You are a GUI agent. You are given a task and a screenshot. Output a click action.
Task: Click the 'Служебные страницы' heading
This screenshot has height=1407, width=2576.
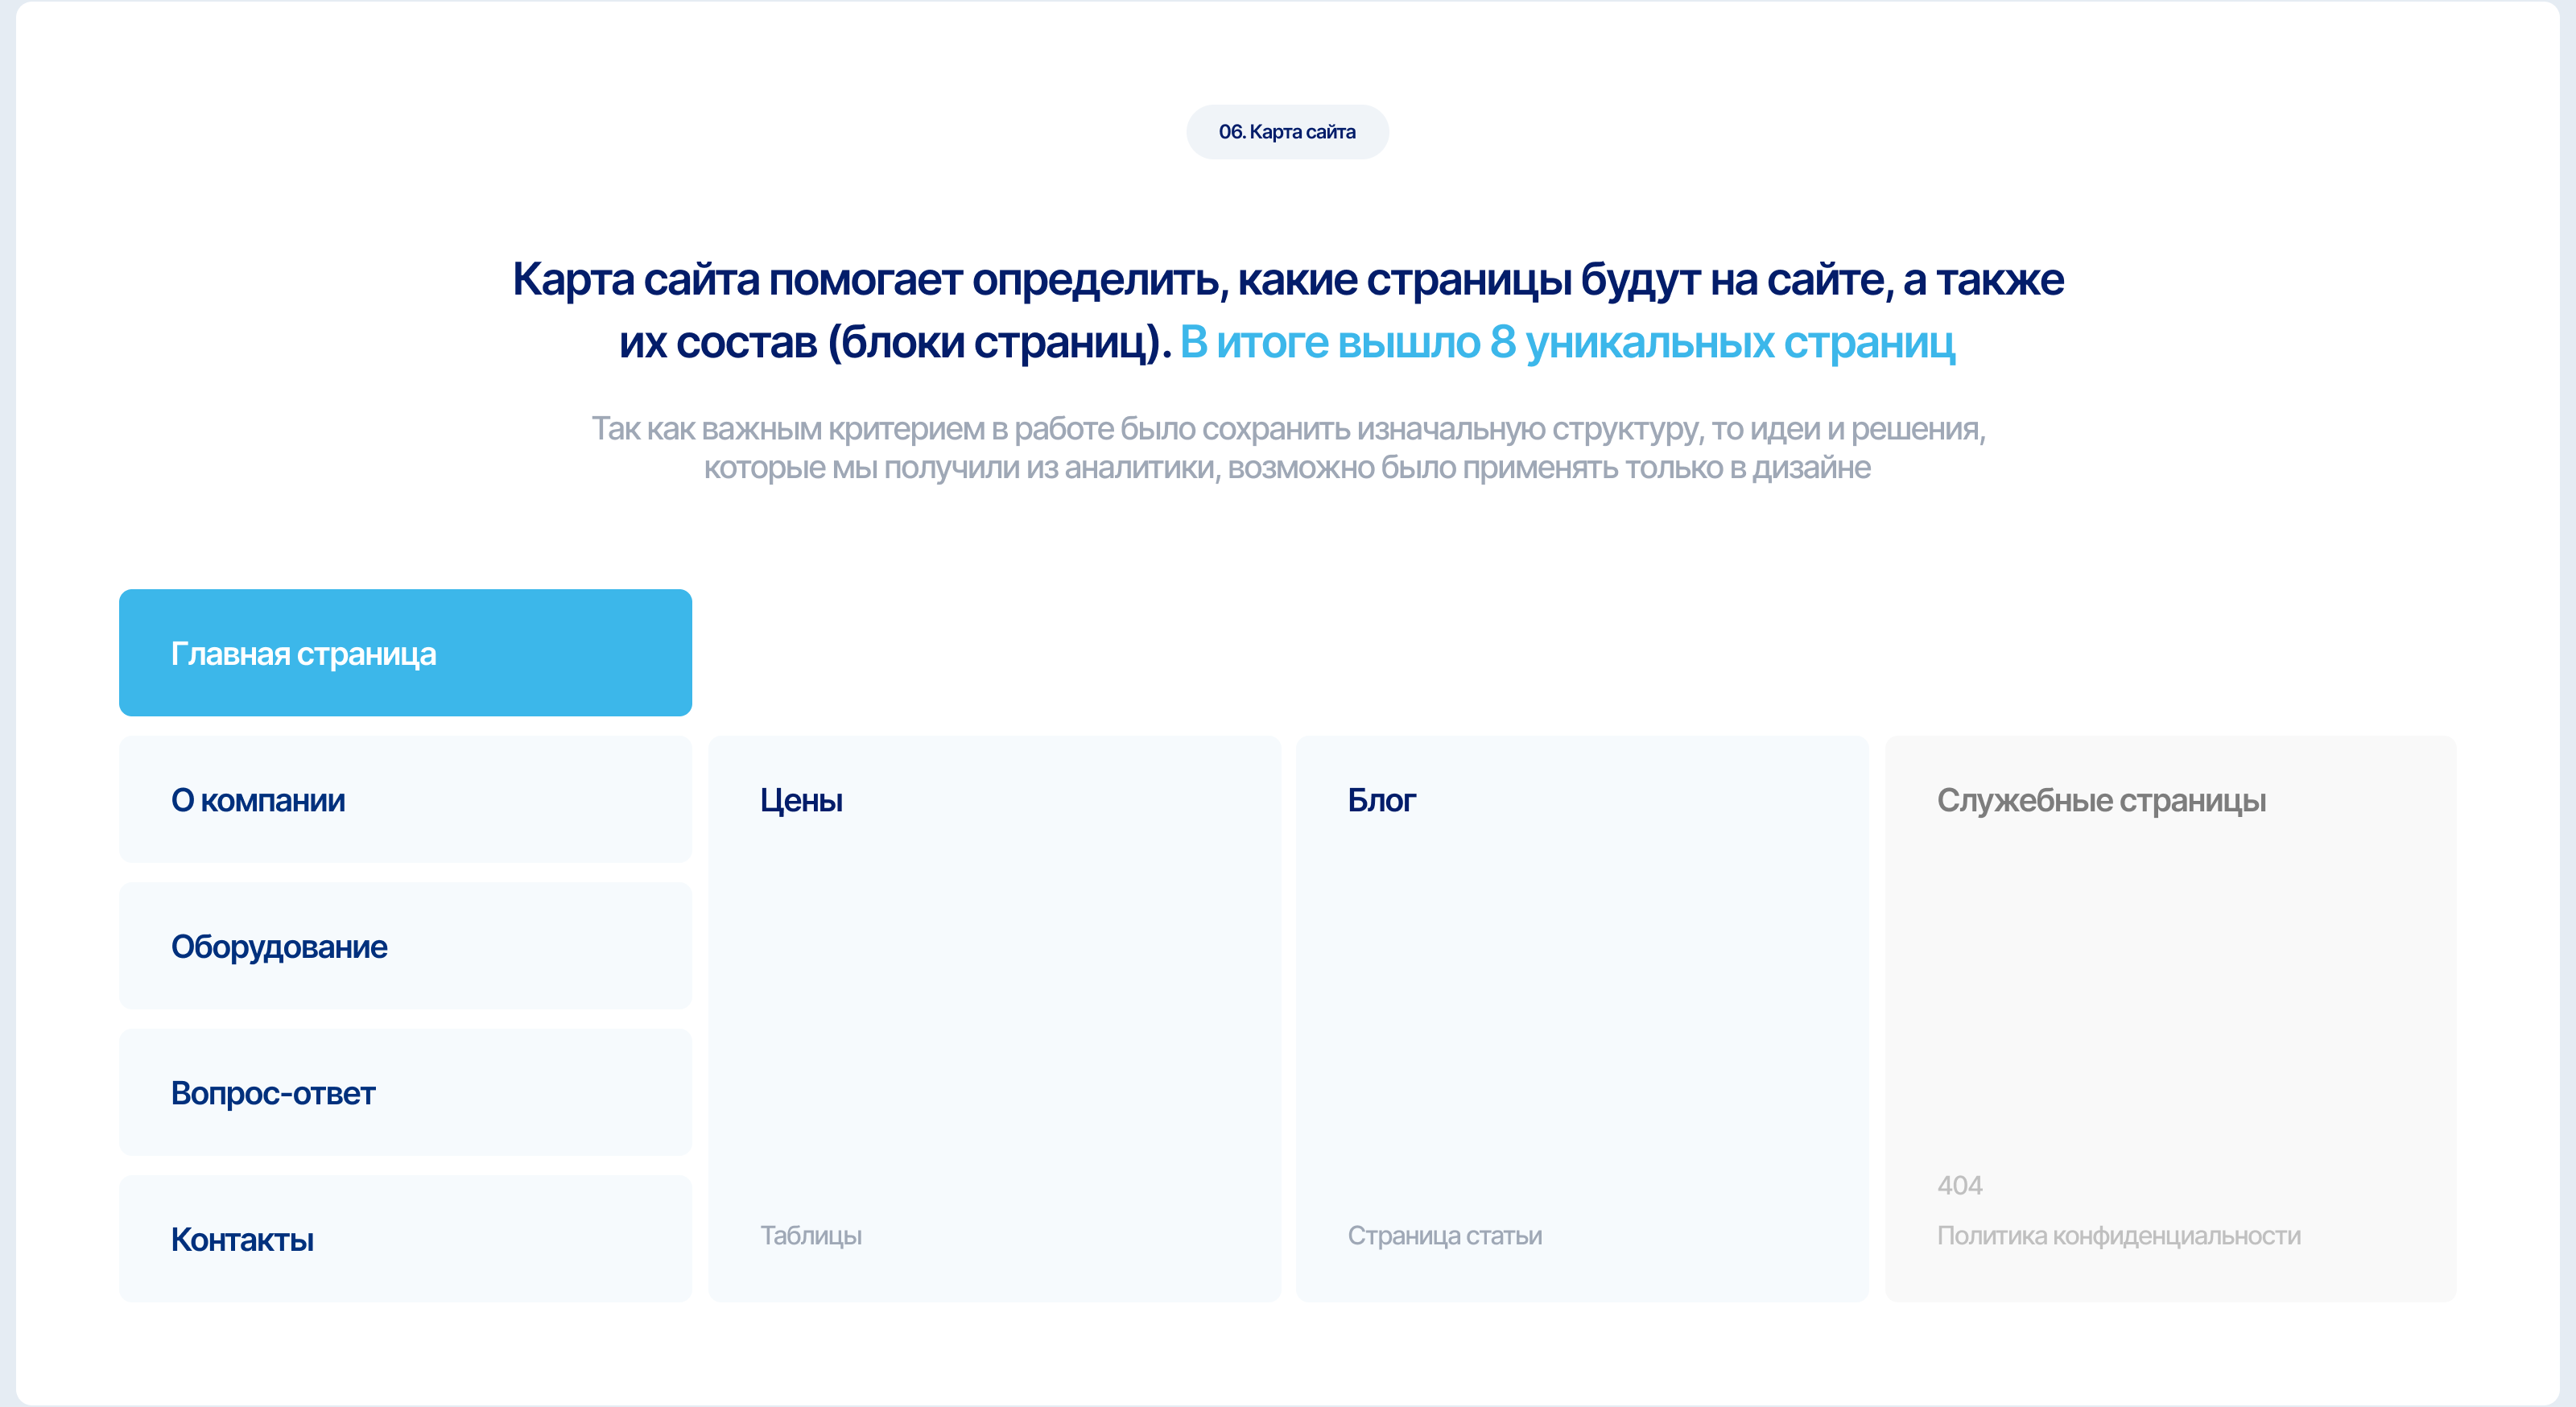2101,800
